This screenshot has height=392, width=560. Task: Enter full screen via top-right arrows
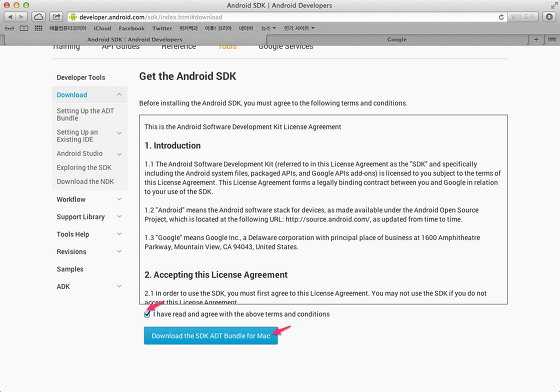554,5
